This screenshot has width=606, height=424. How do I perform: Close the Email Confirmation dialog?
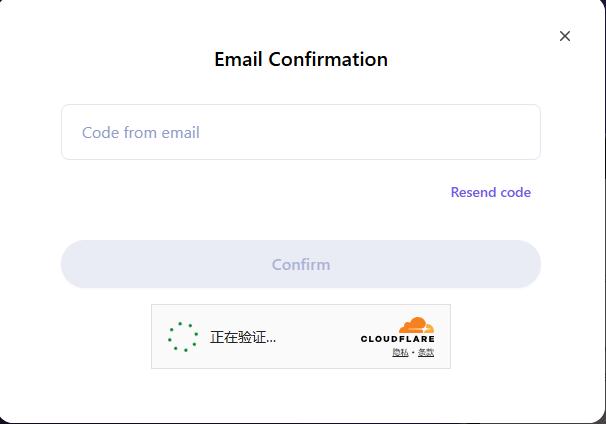click(x=565, y=36)
